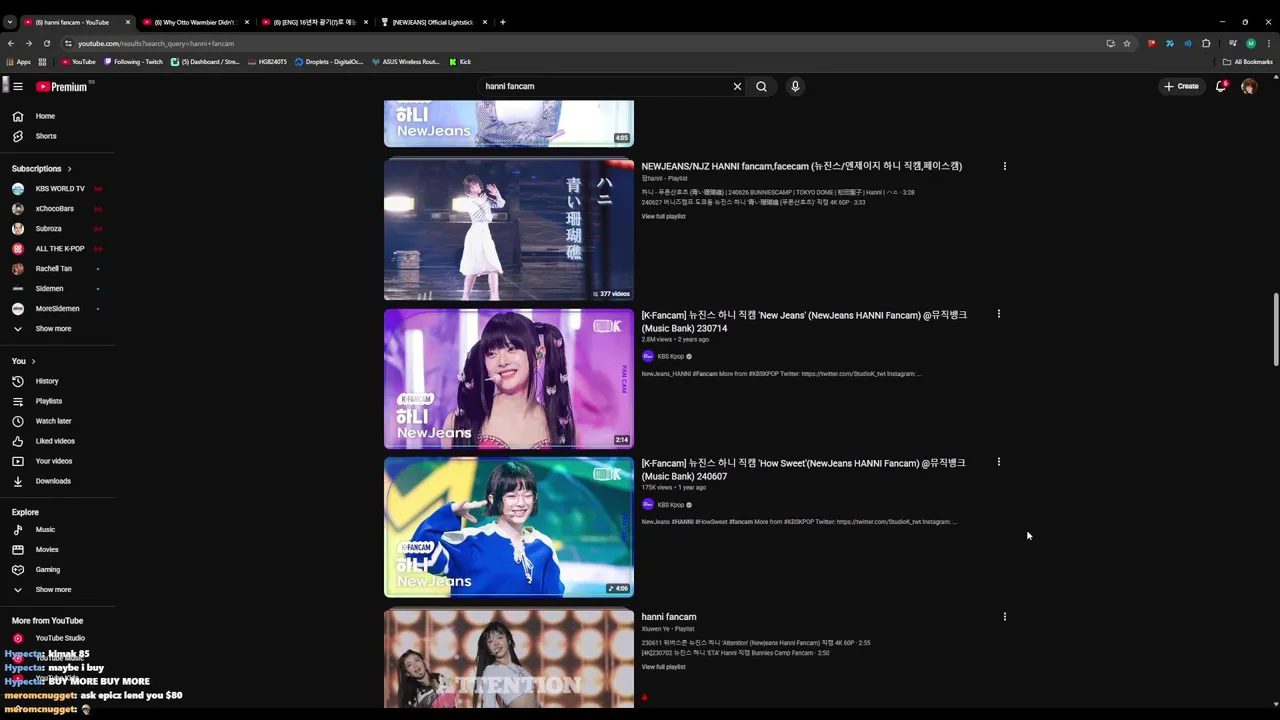Open the account avatar menu

[1249, 86]
